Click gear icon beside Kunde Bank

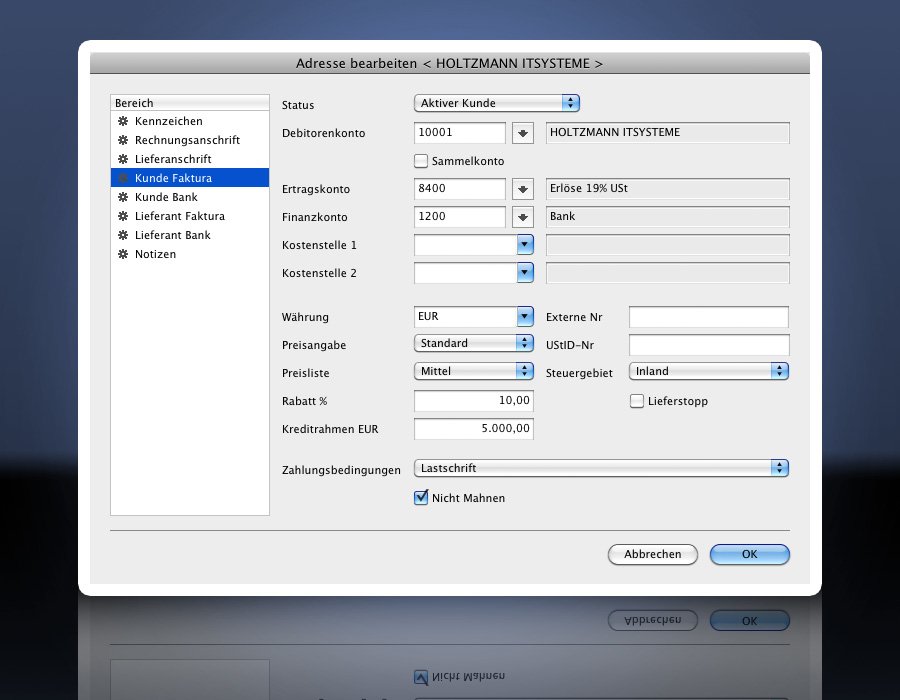(123, 197)
